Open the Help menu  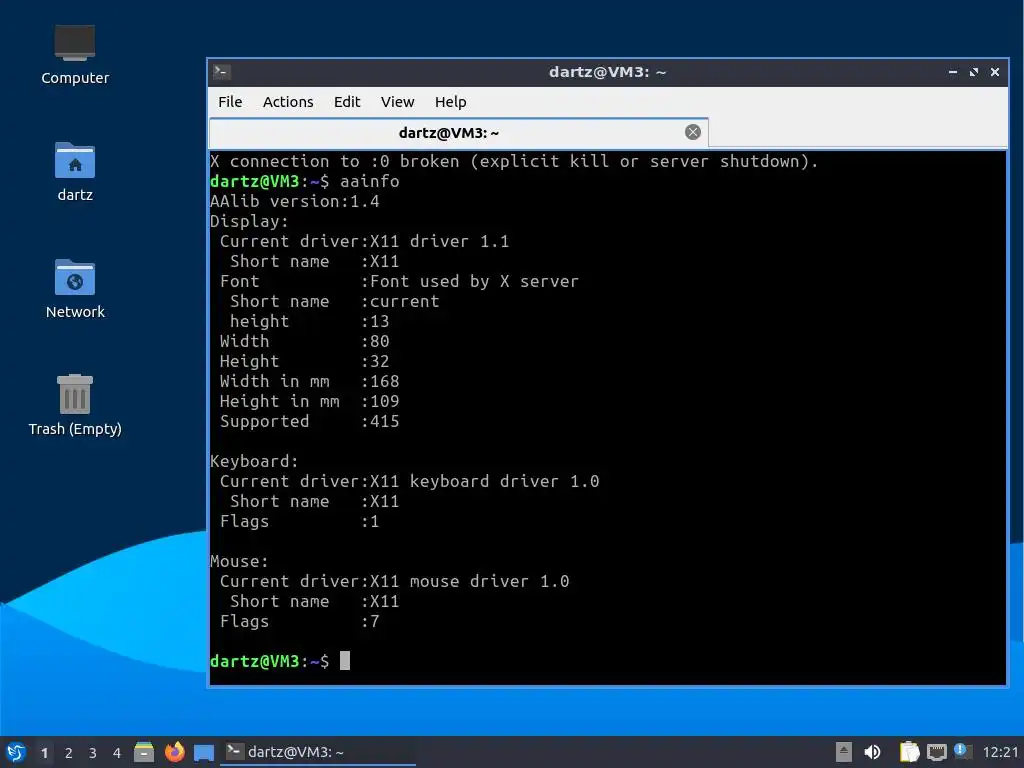[x=451, y=102]
